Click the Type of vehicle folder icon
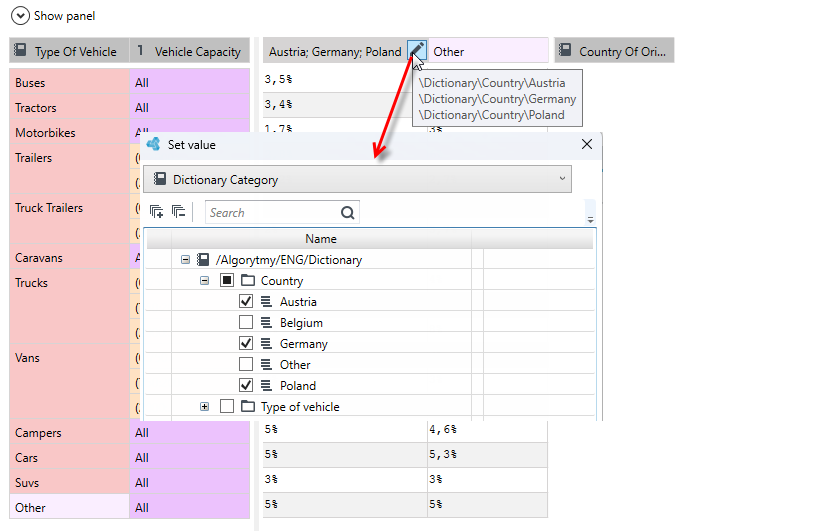 coord(248,406)
